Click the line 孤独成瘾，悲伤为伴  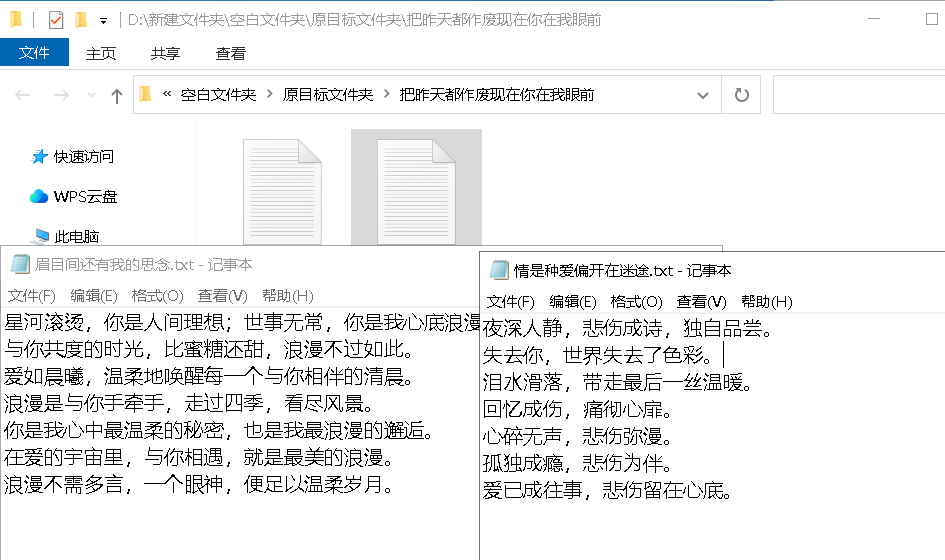pos(577,463)
